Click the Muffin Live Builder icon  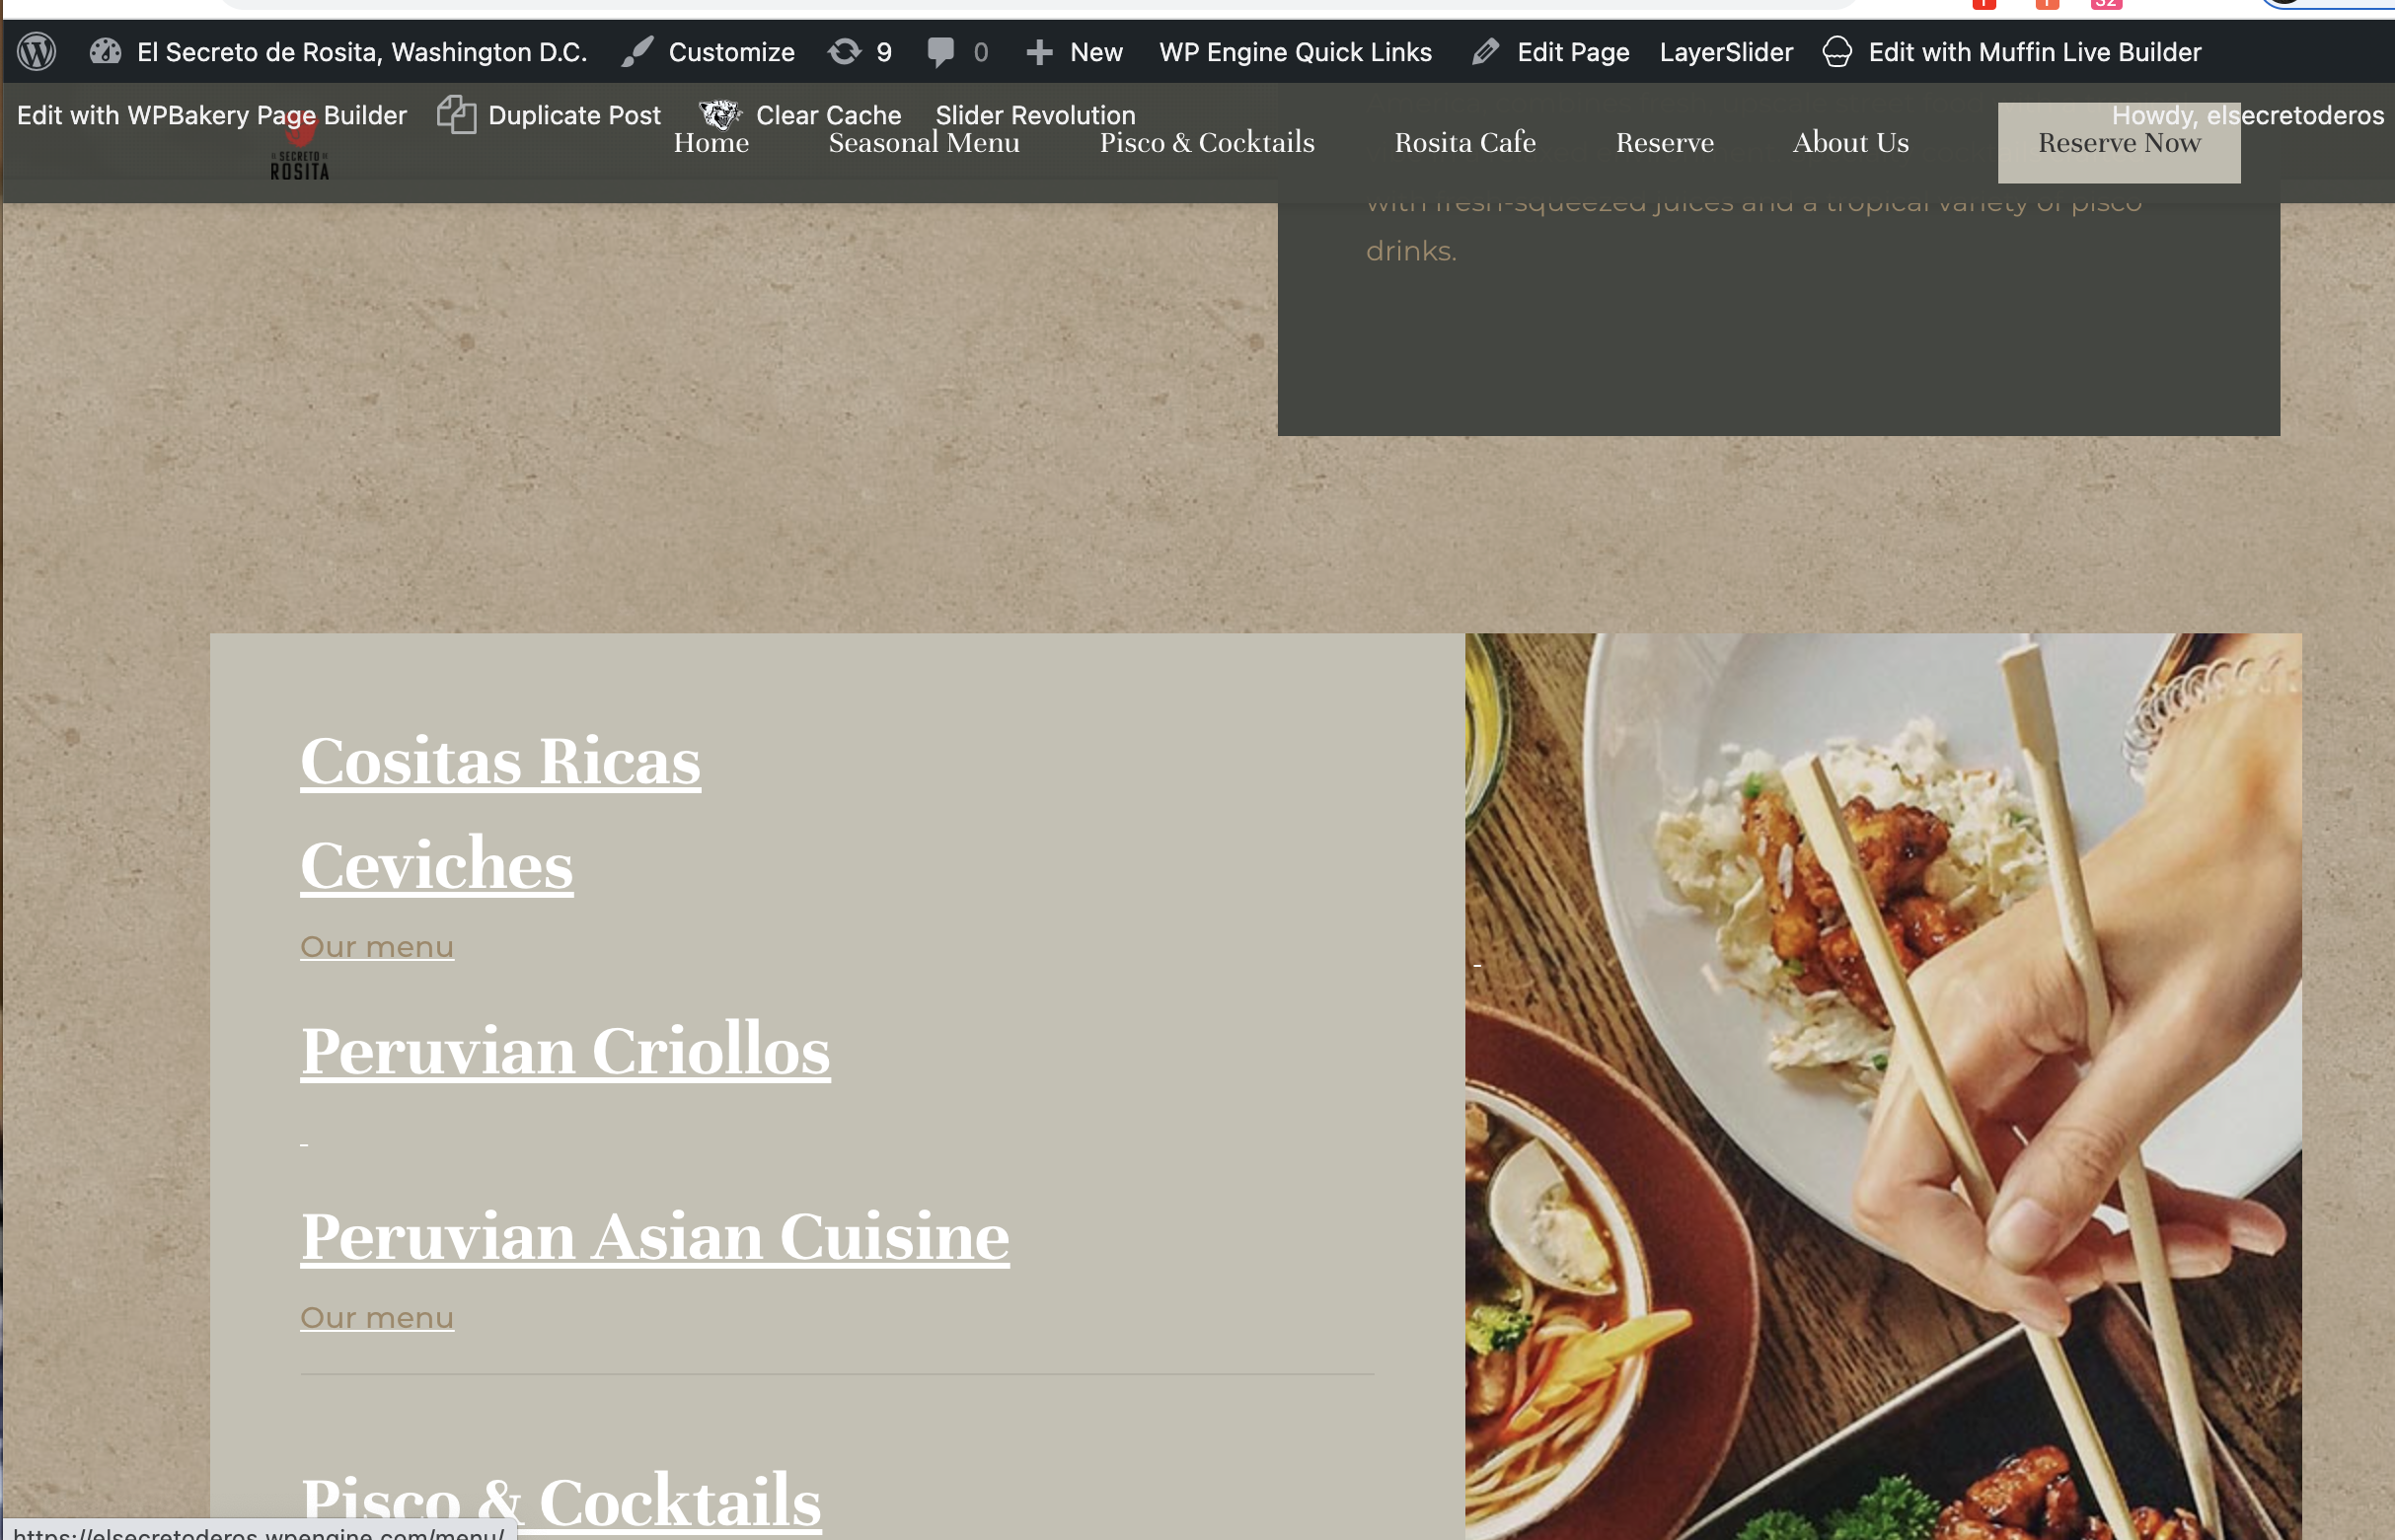click(x=1837, y=52)
